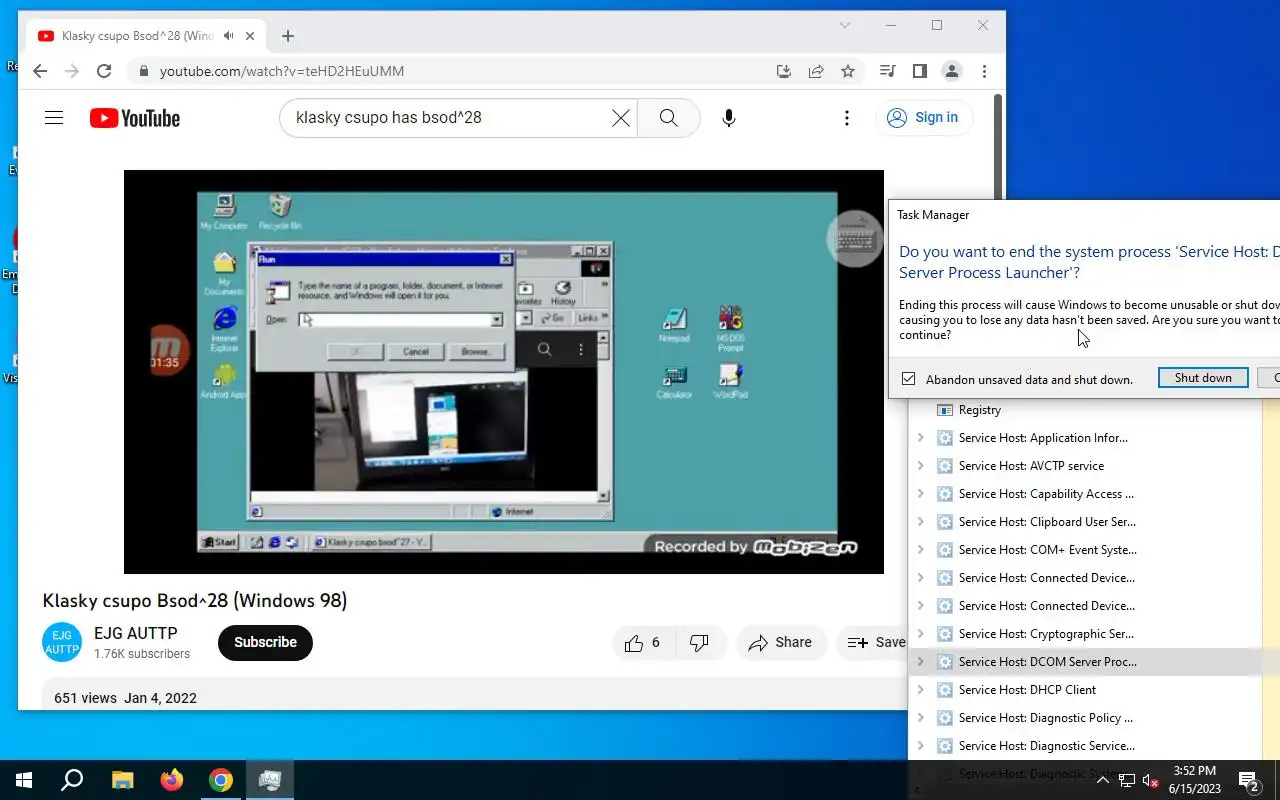Expand Service Host: DHCP Client row

pos(920,690)
